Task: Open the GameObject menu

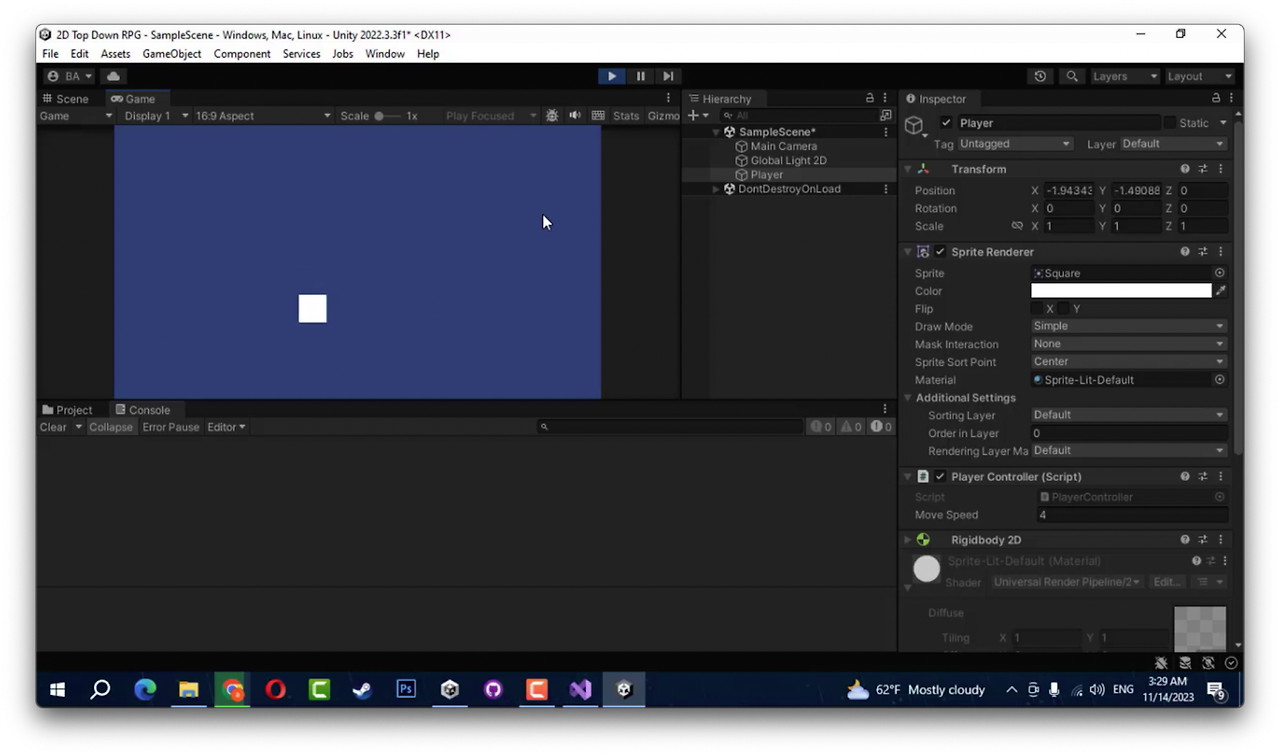Action: point(172,54)
